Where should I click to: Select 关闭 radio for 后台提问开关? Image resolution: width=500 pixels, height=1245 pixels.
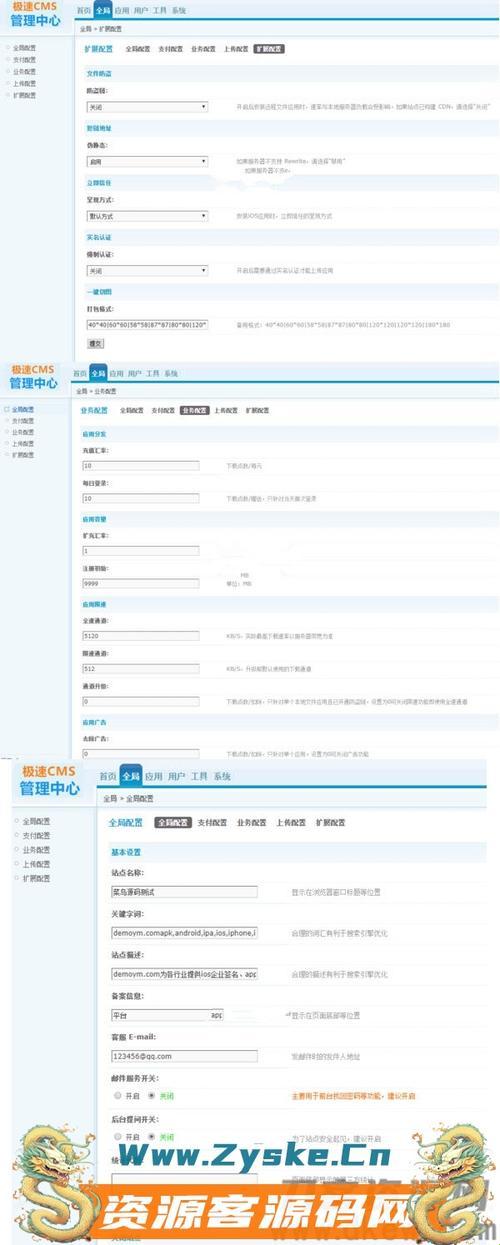click(151, 1137)
